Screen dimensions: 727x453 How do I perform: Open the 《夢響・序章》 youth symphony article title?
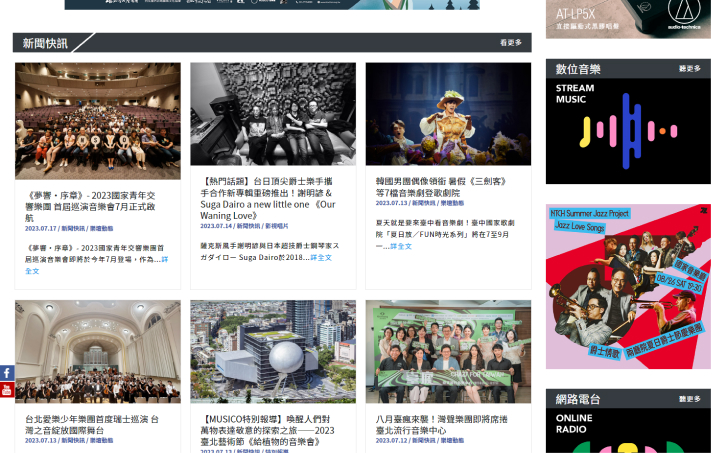[90, 206]
